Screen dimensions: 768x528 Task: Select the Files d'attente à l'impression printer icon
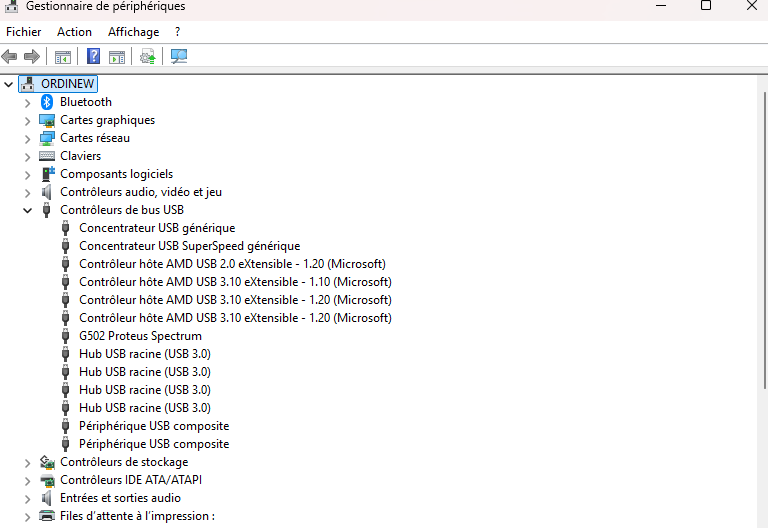tap(47, 516)
